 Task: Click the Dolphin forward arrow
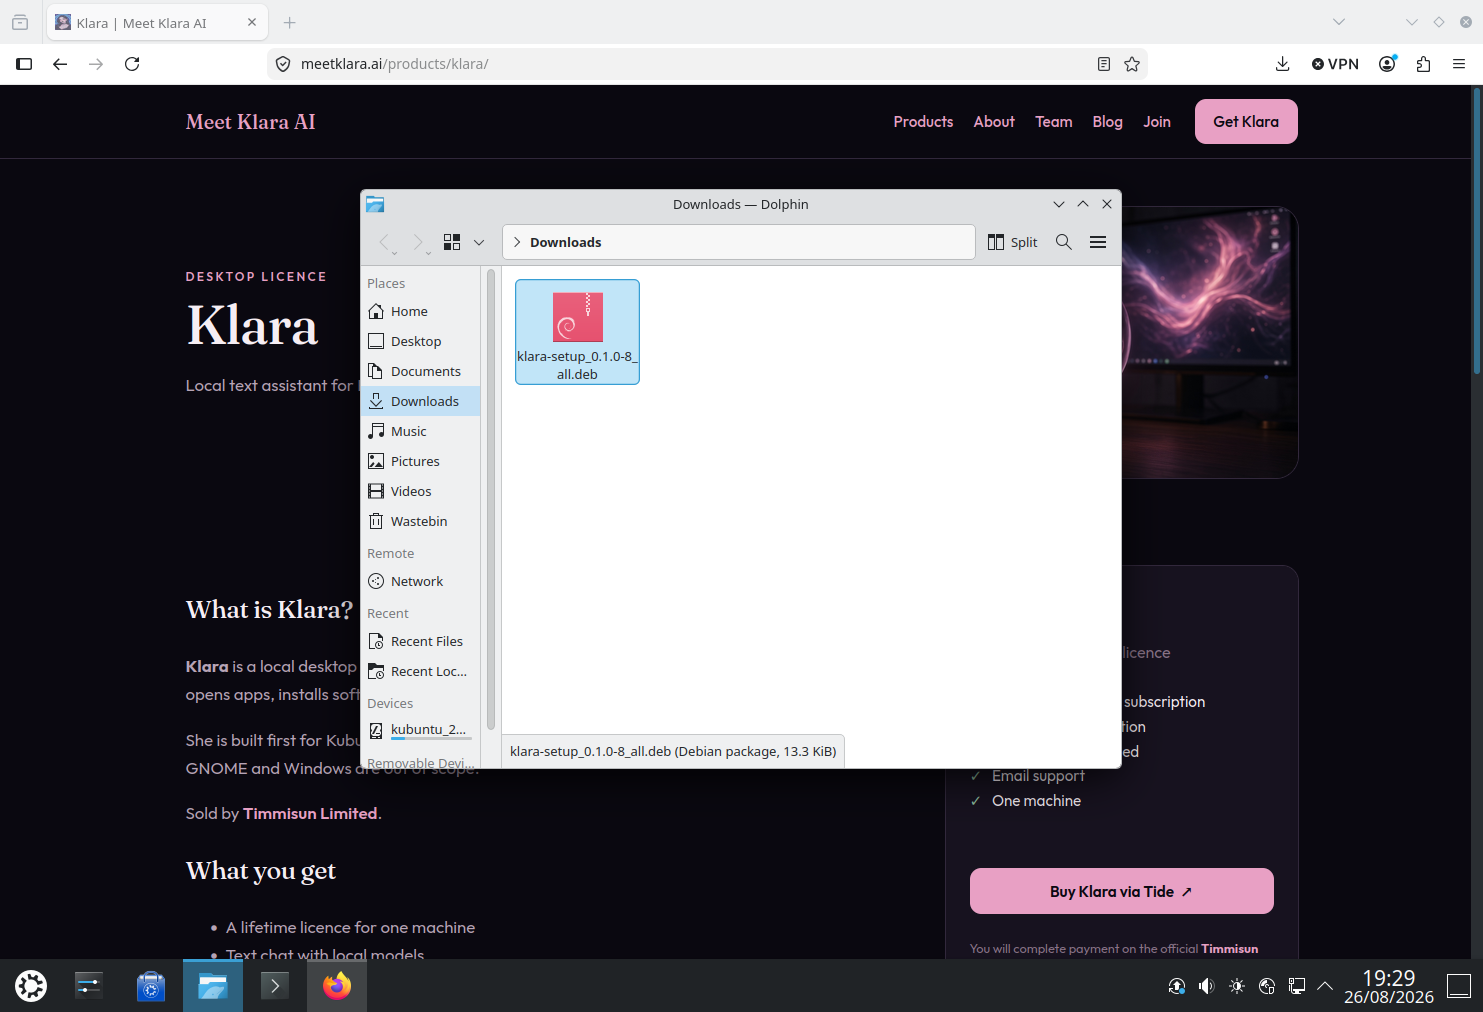(x=419, y=242)
